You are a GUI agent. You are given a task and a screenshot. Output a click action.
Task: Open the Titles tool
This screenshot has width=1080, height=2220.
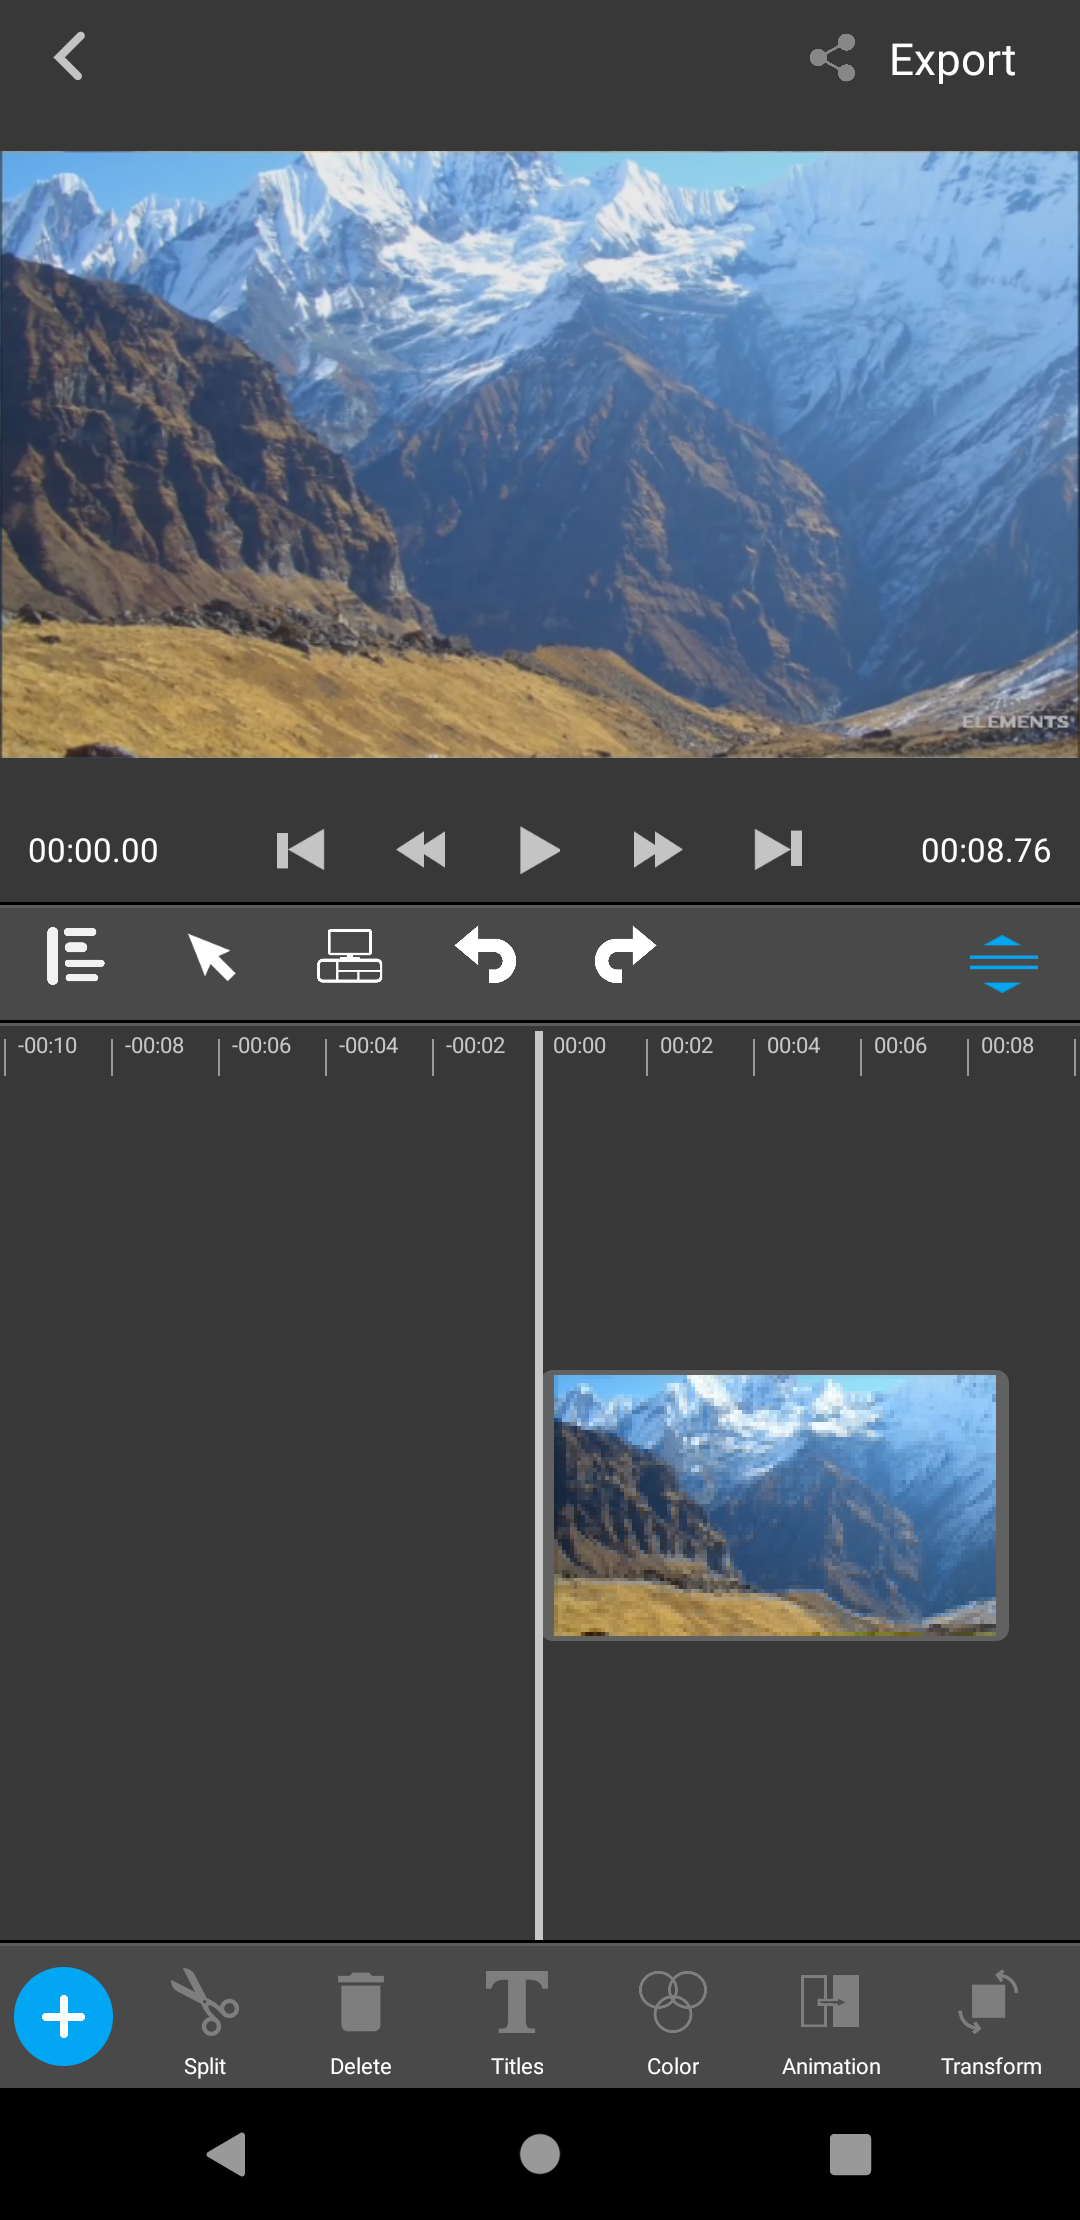pyautogui.click(x=517, y=2022)
